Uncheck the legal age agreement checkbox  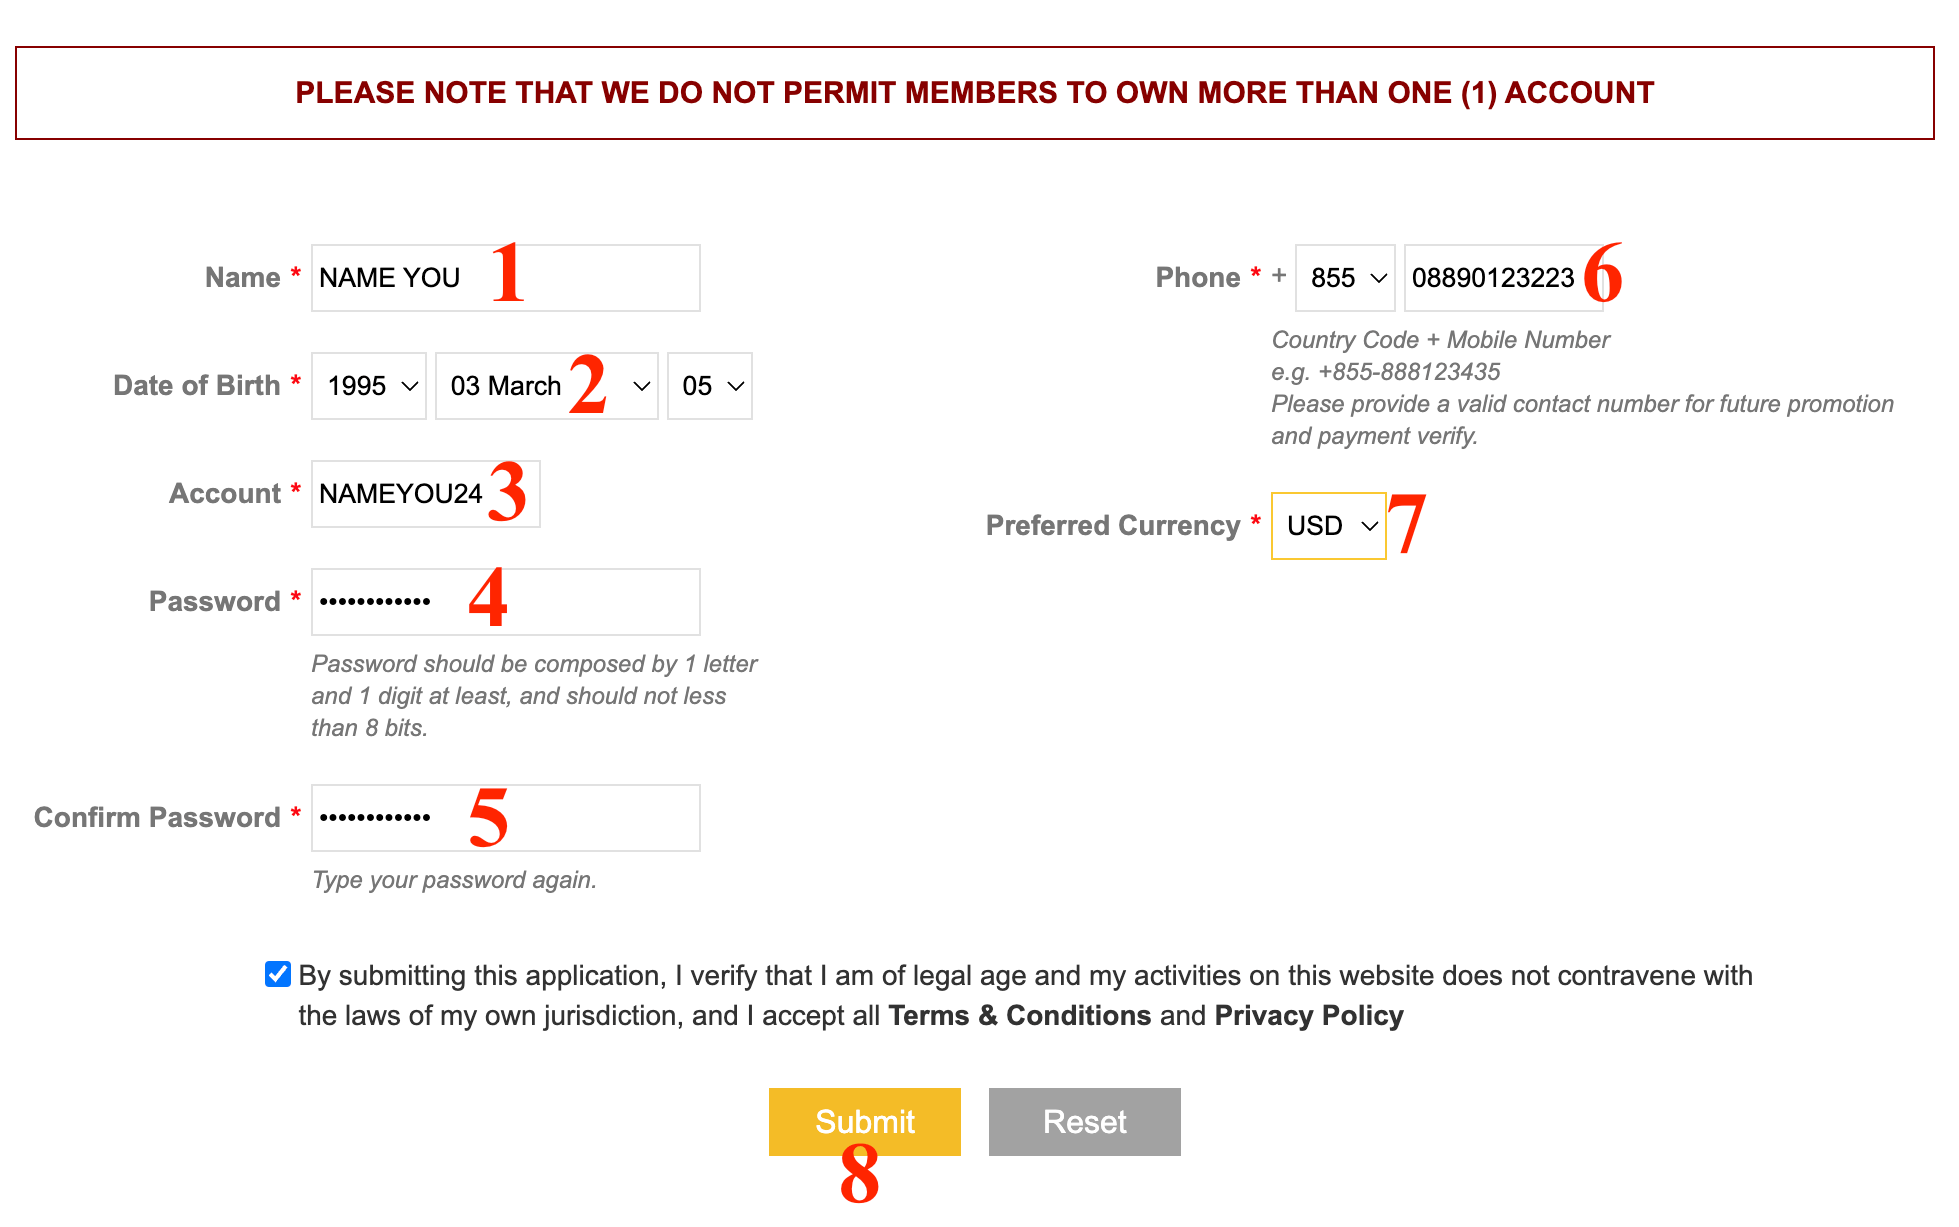click(x=278, y=974)
